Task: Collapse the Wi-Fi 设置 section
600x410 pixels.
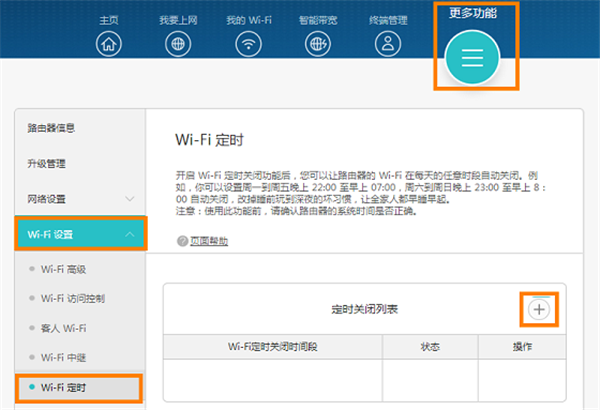Action: tap(130, 234)
